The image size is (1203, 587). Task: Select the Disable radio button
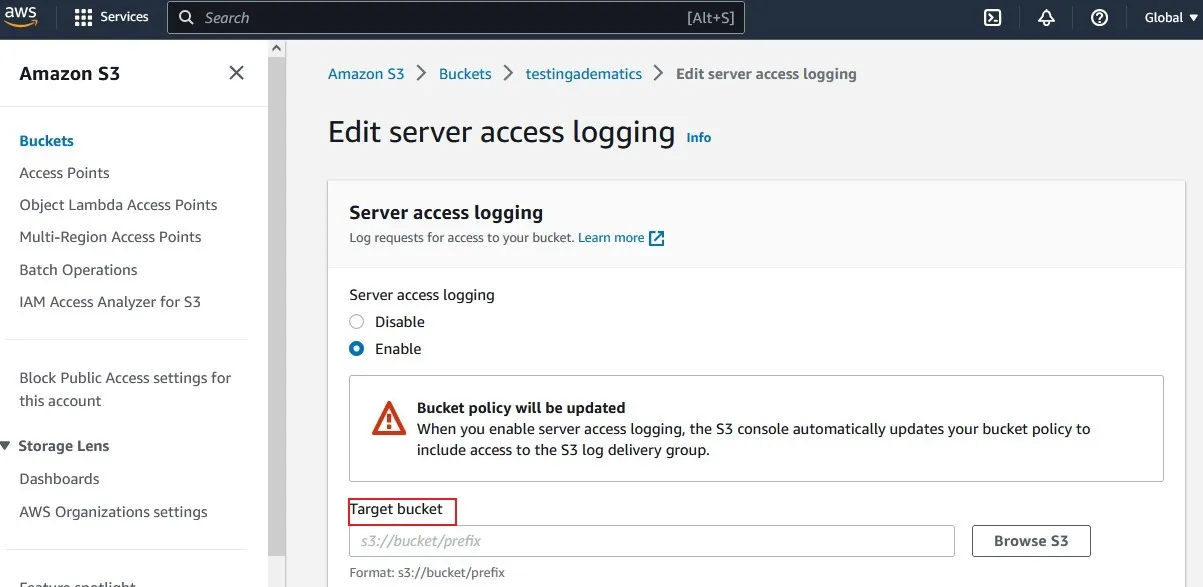coord(356,322)
